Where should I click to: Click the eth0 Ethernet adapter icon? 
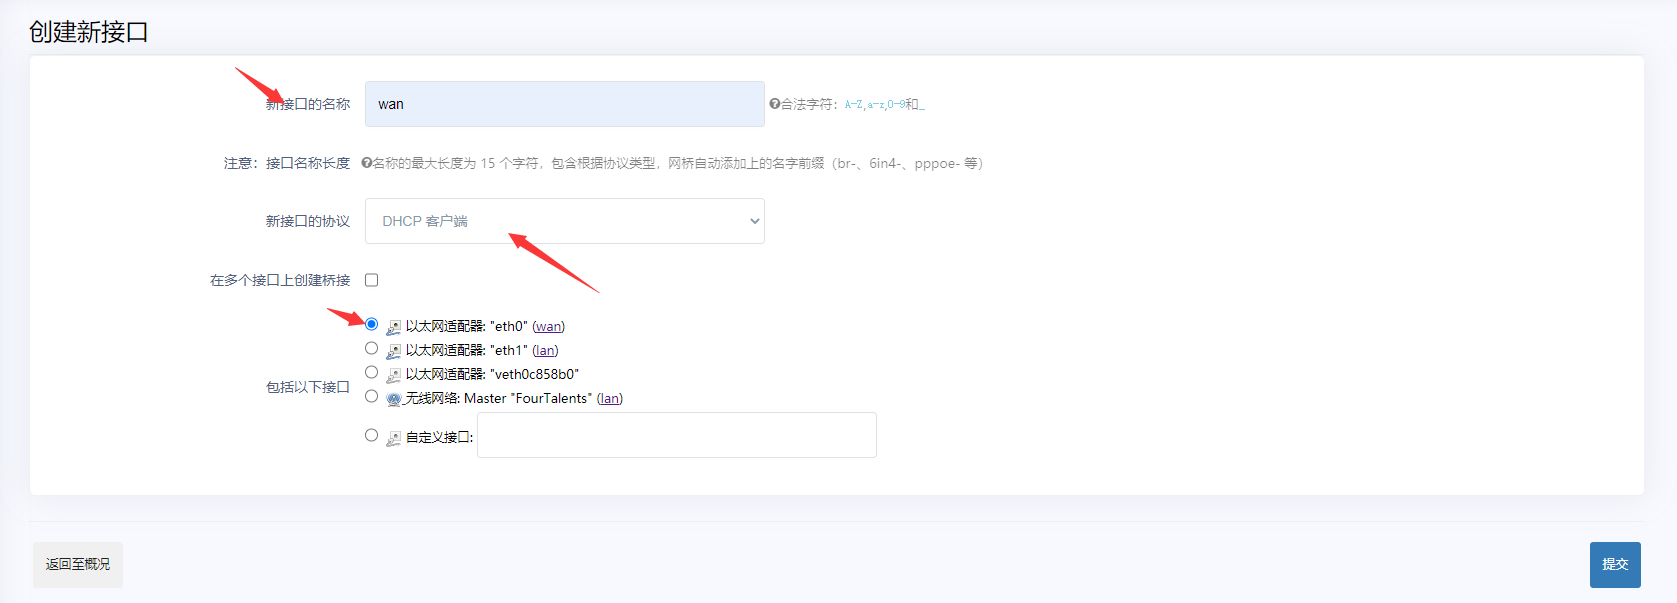click(394, 327)
